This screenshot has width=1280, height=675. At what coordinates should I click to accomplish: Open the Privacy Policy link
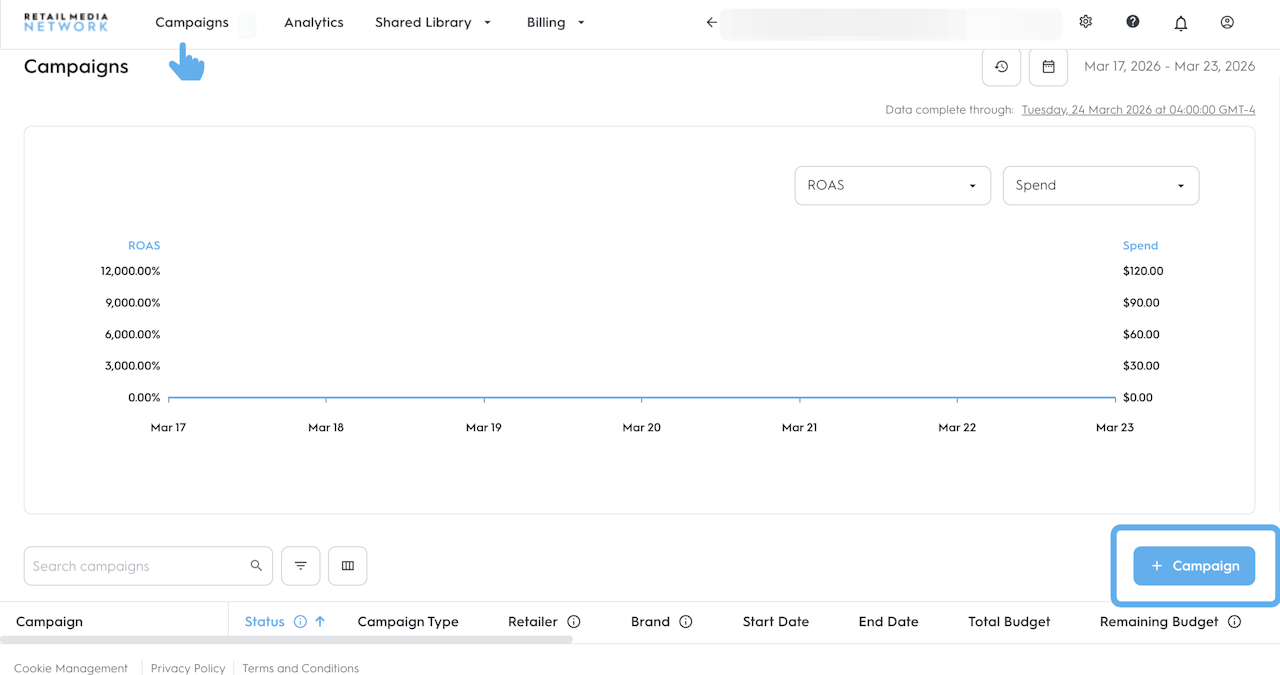[188, 668]
